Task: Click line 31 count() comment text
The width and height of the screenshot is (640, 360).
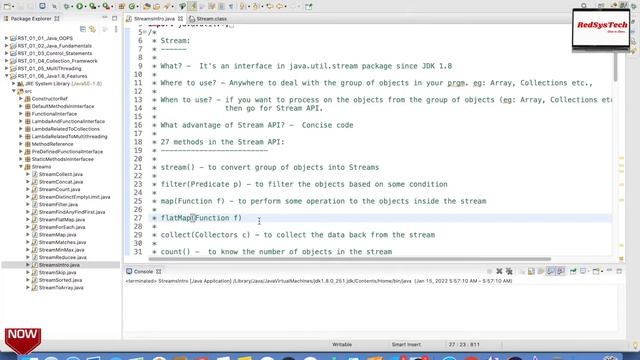Action: 276,252
